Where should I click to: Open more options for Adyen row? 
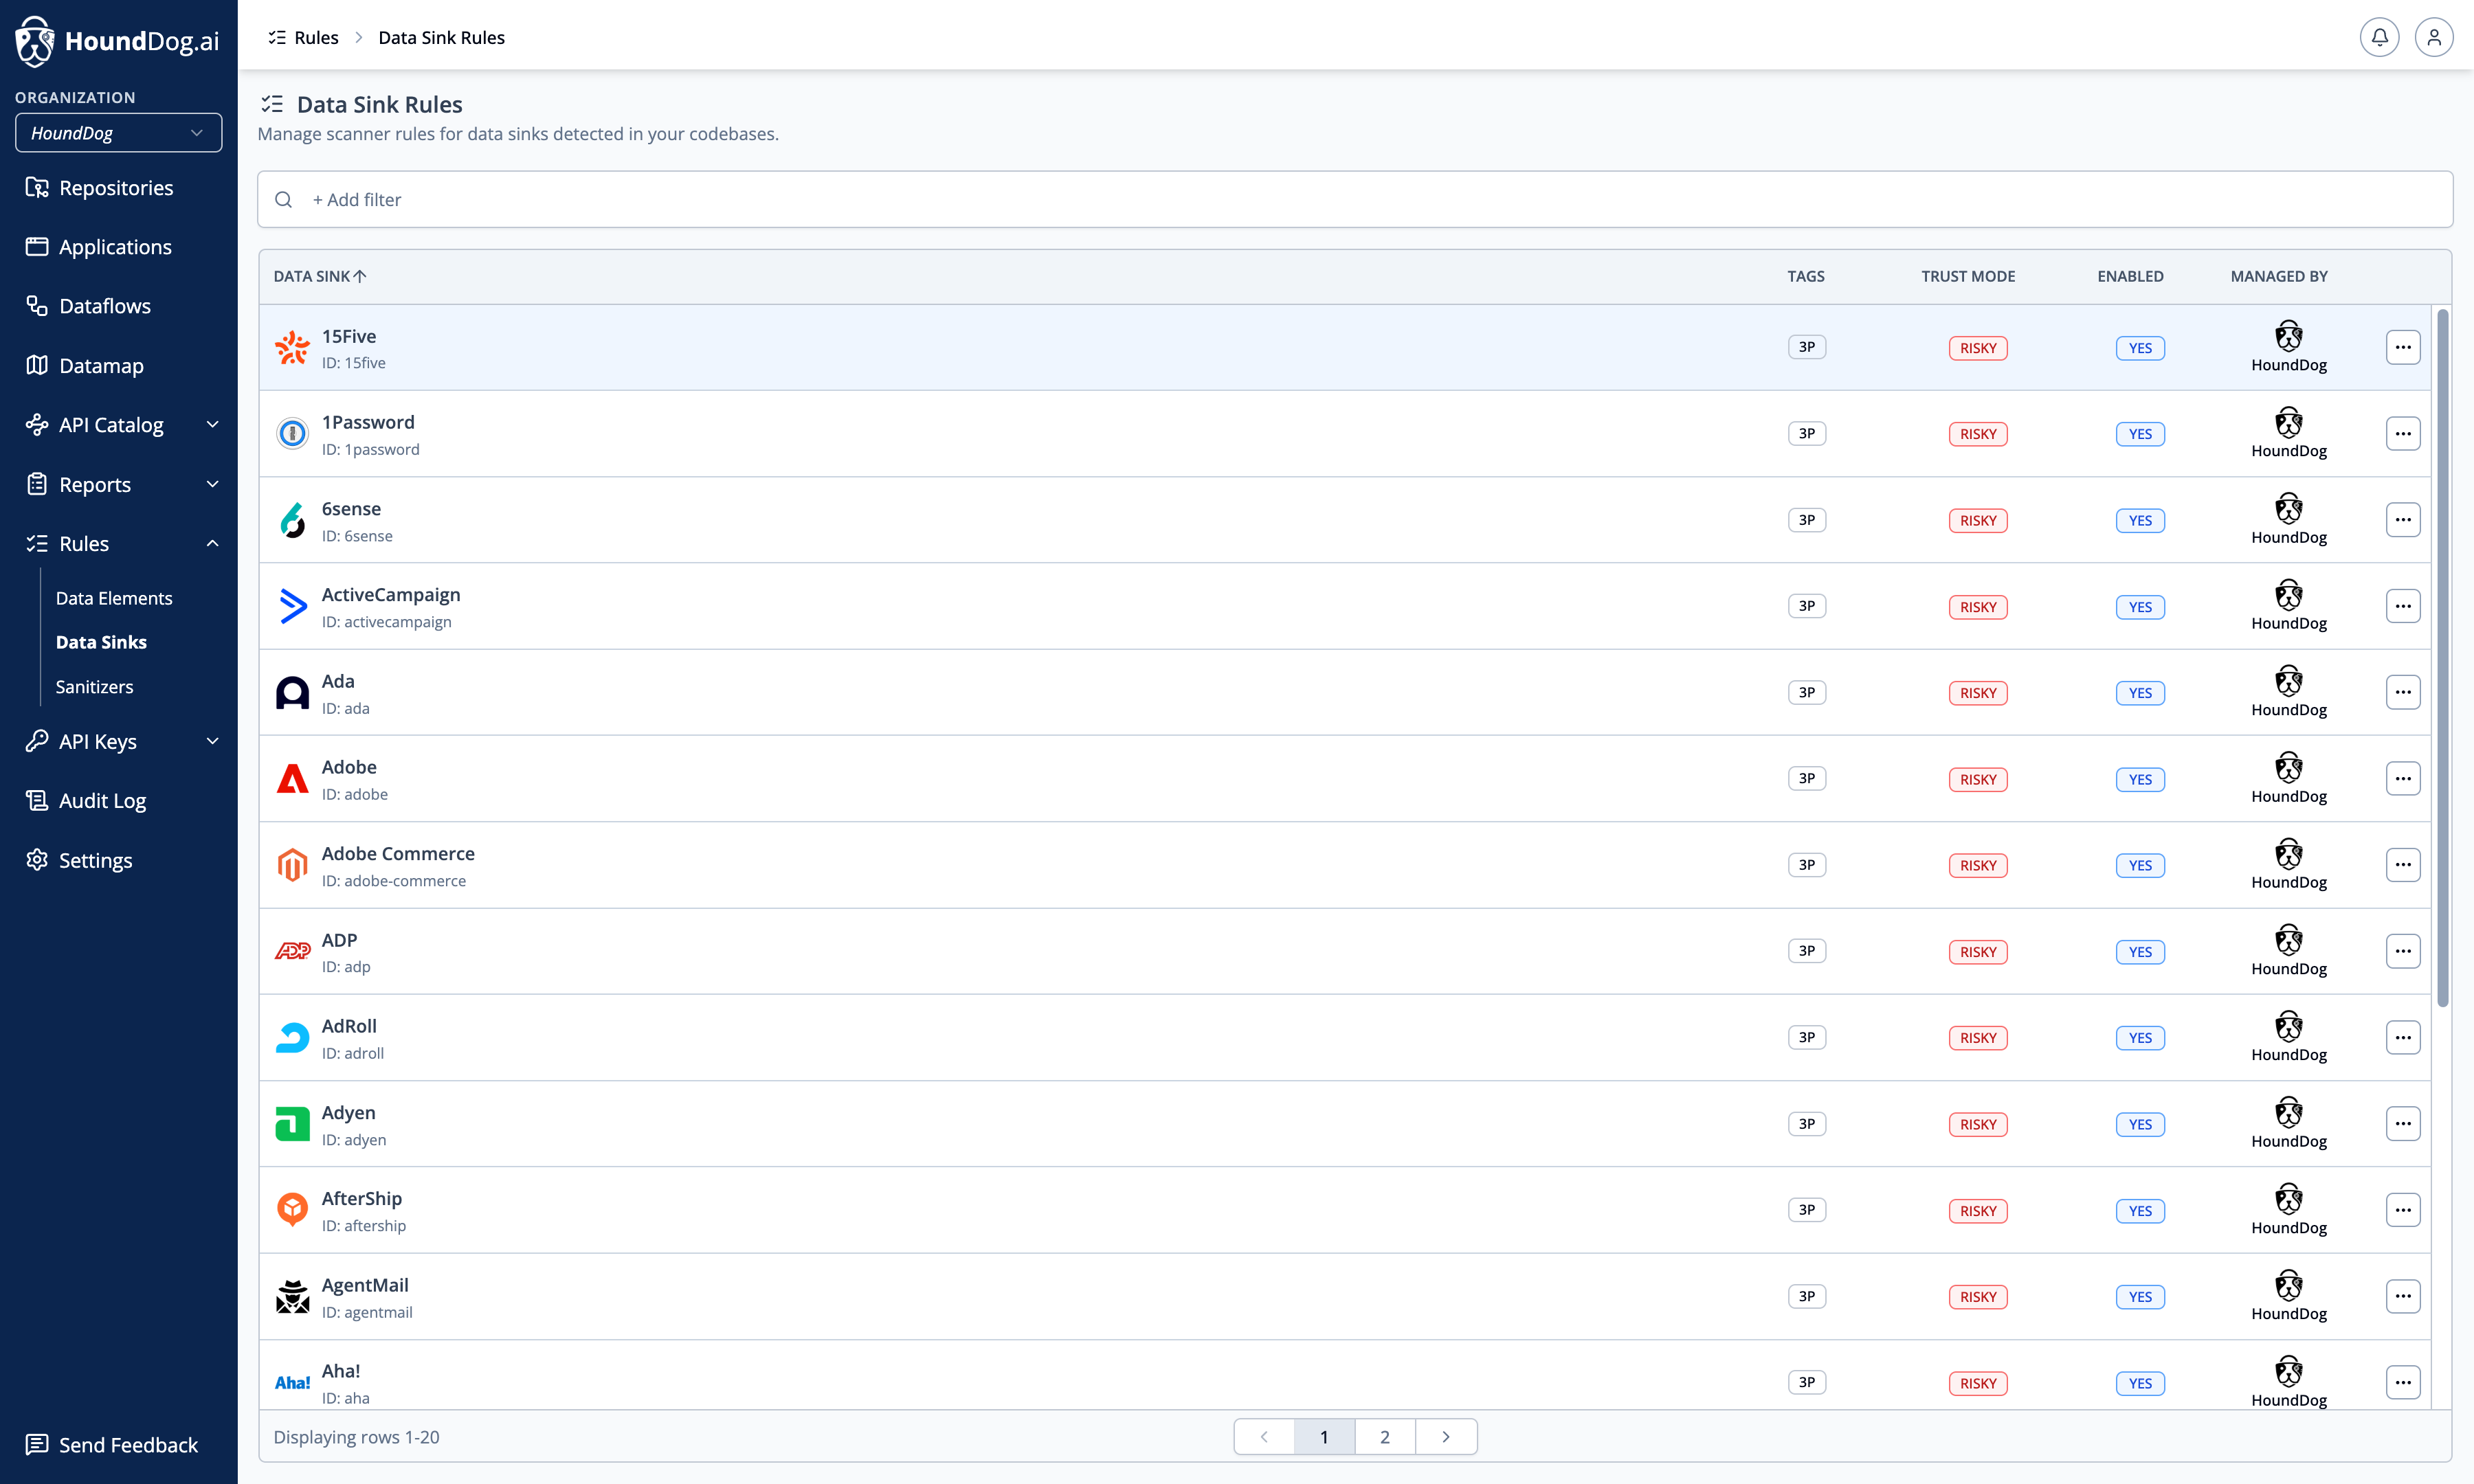(x=2402, y=1124)
